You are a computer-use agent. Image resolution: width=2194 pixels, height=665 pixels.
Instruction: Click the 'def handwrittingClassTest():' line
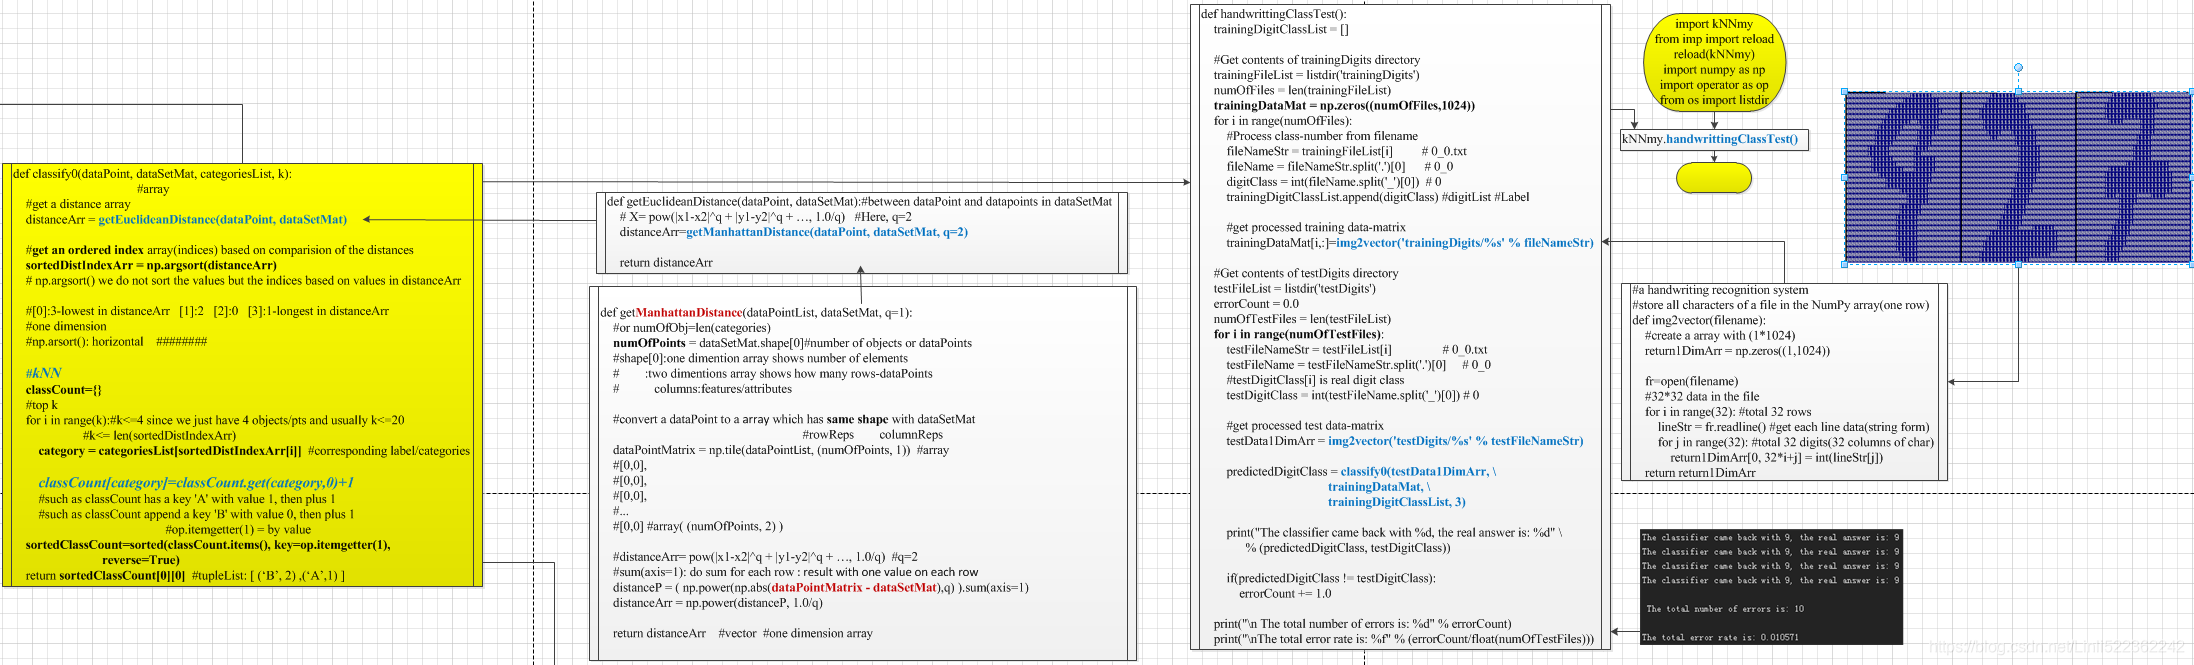(1274, 14)
